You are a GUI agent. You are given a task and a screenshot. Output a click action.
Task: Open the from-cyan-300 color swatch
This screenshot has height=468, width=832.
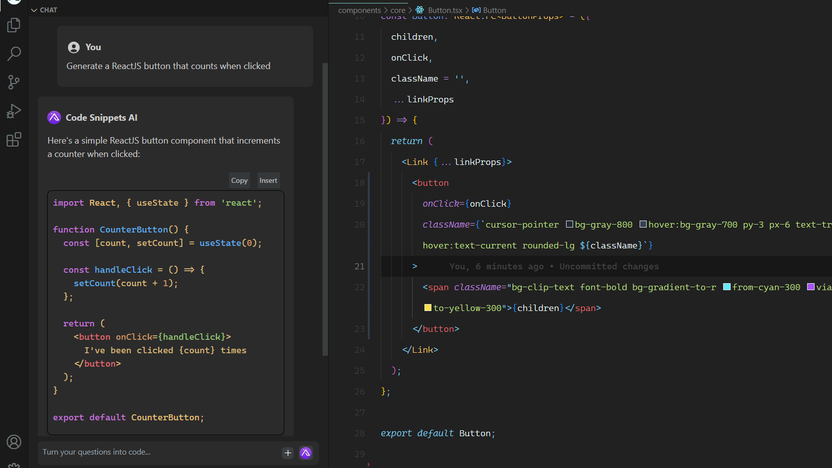727,287
